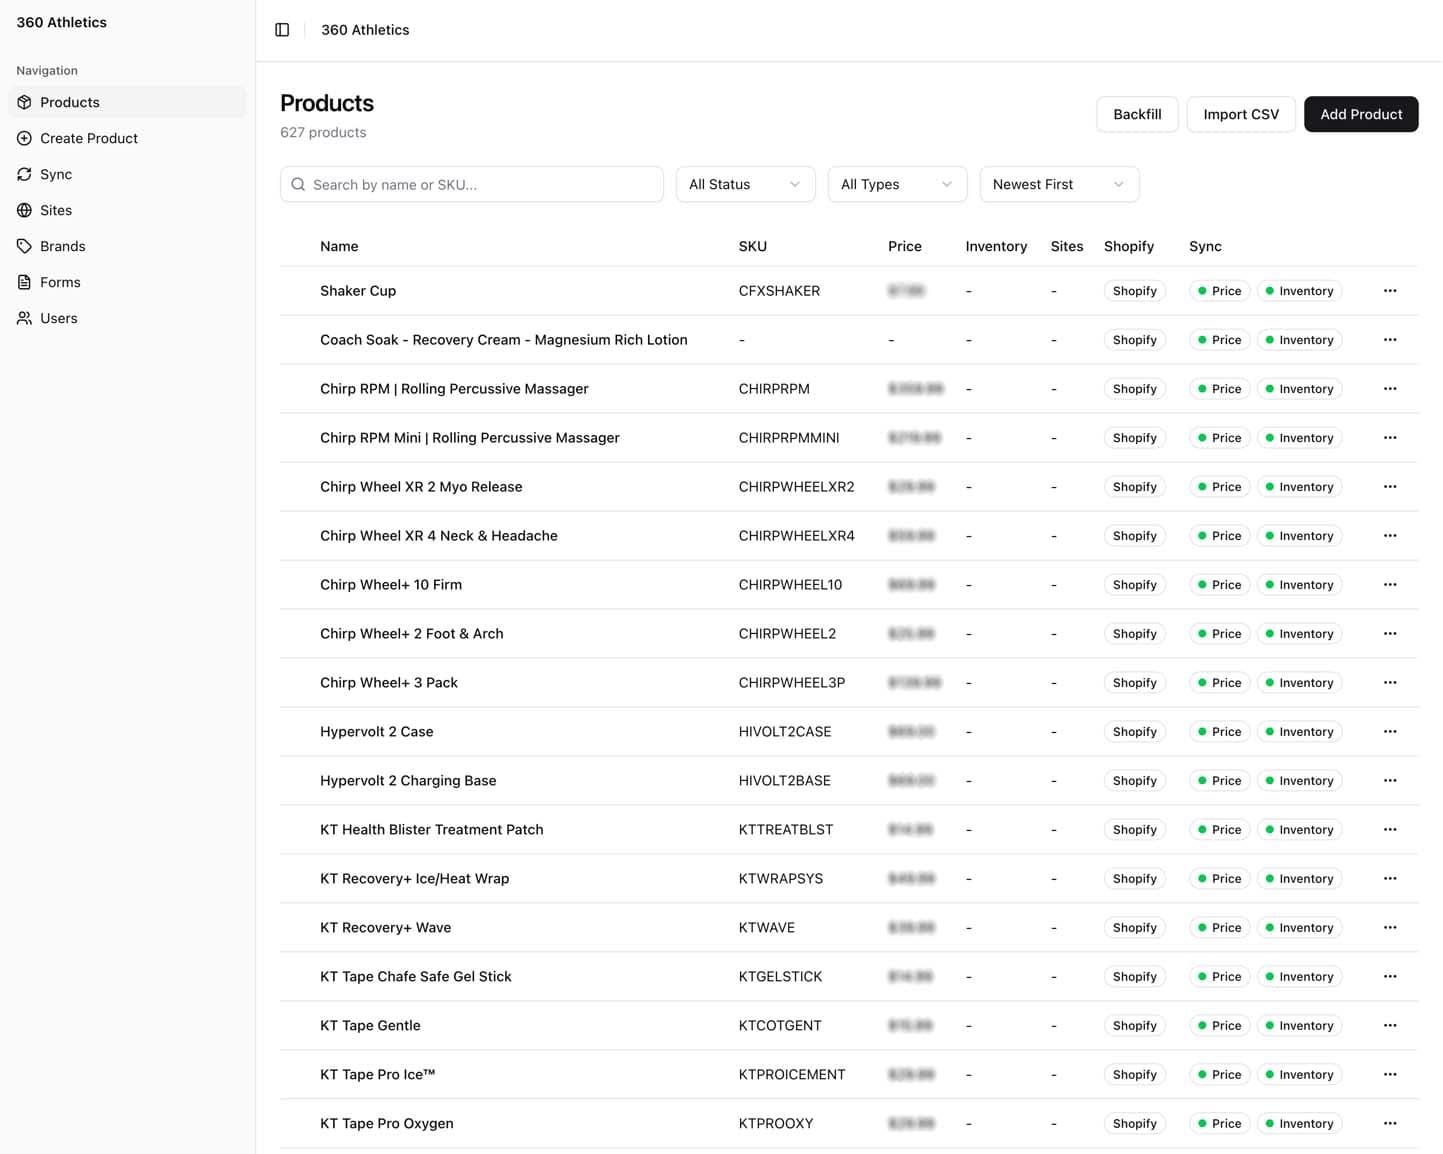The height and width of the screenshot is (1154, 1443).
Task: Click the Price column header
Action: pyautogui.click(x=905, y=246)
